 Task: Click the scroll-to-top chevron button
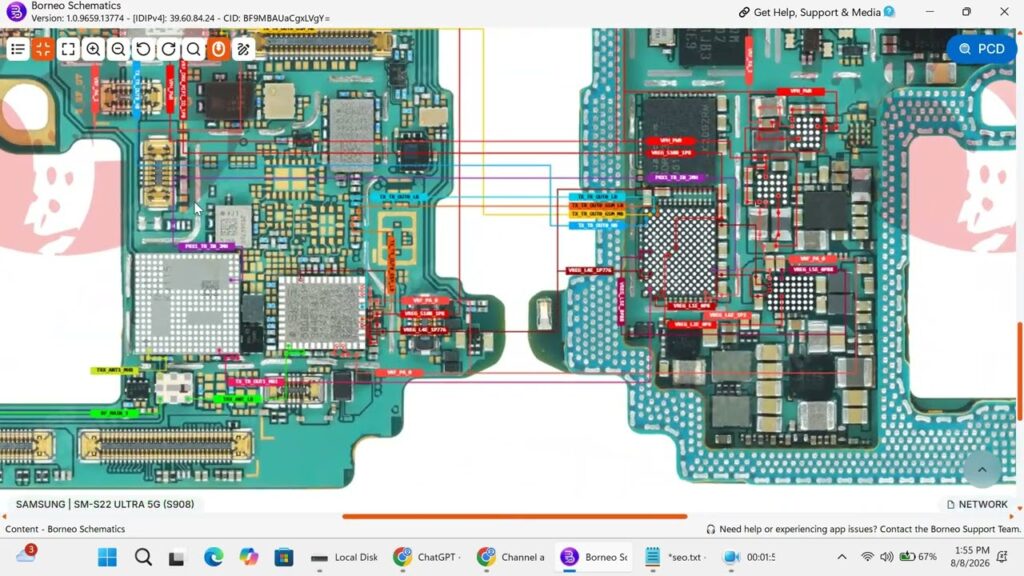(982, 470)
